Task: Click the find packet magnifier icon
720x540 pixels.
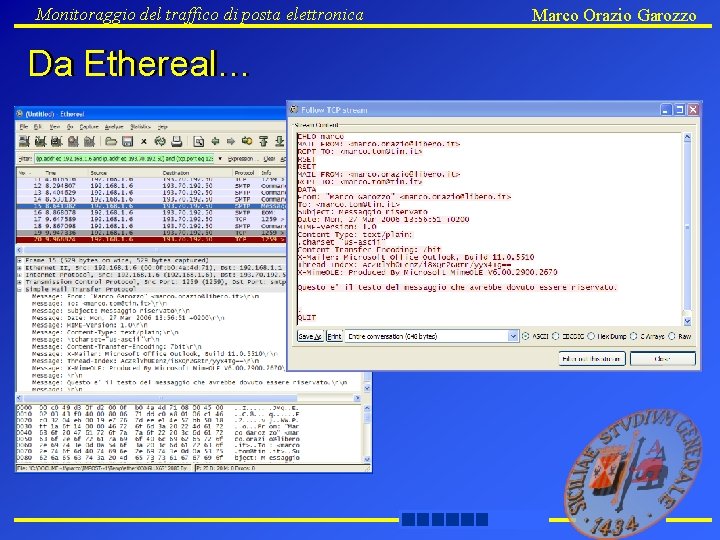Action: tap(198, 141)
